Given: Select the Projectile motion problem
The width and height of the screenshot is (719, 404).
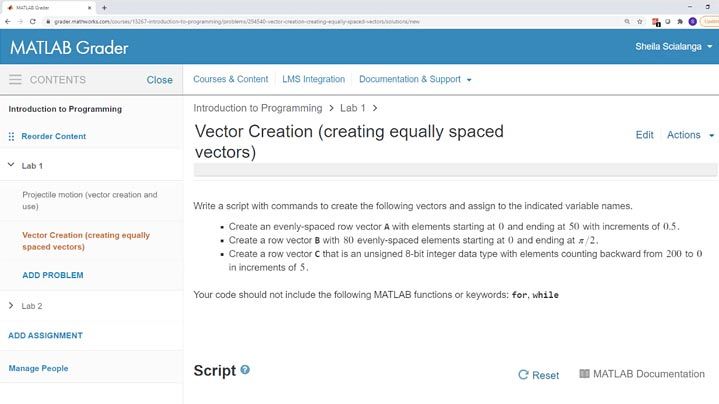Looking at the screenshot, I should pos(89,200).
